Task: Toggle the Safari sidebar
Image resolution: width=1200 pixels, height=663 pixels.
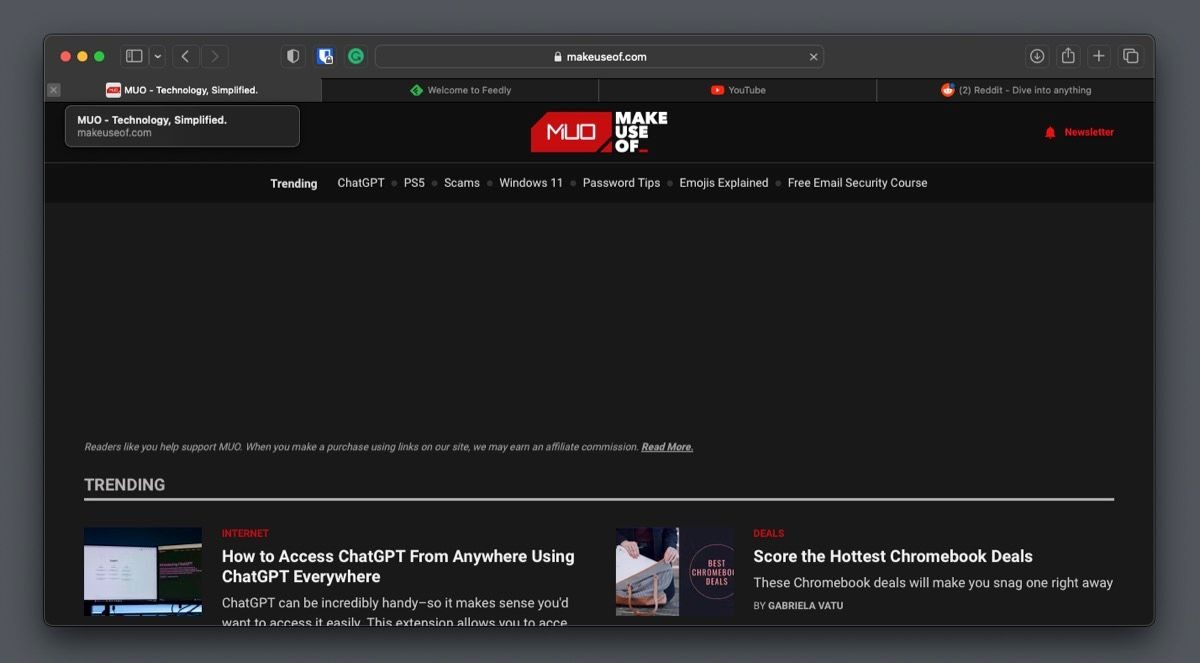Action: [134, 57]
